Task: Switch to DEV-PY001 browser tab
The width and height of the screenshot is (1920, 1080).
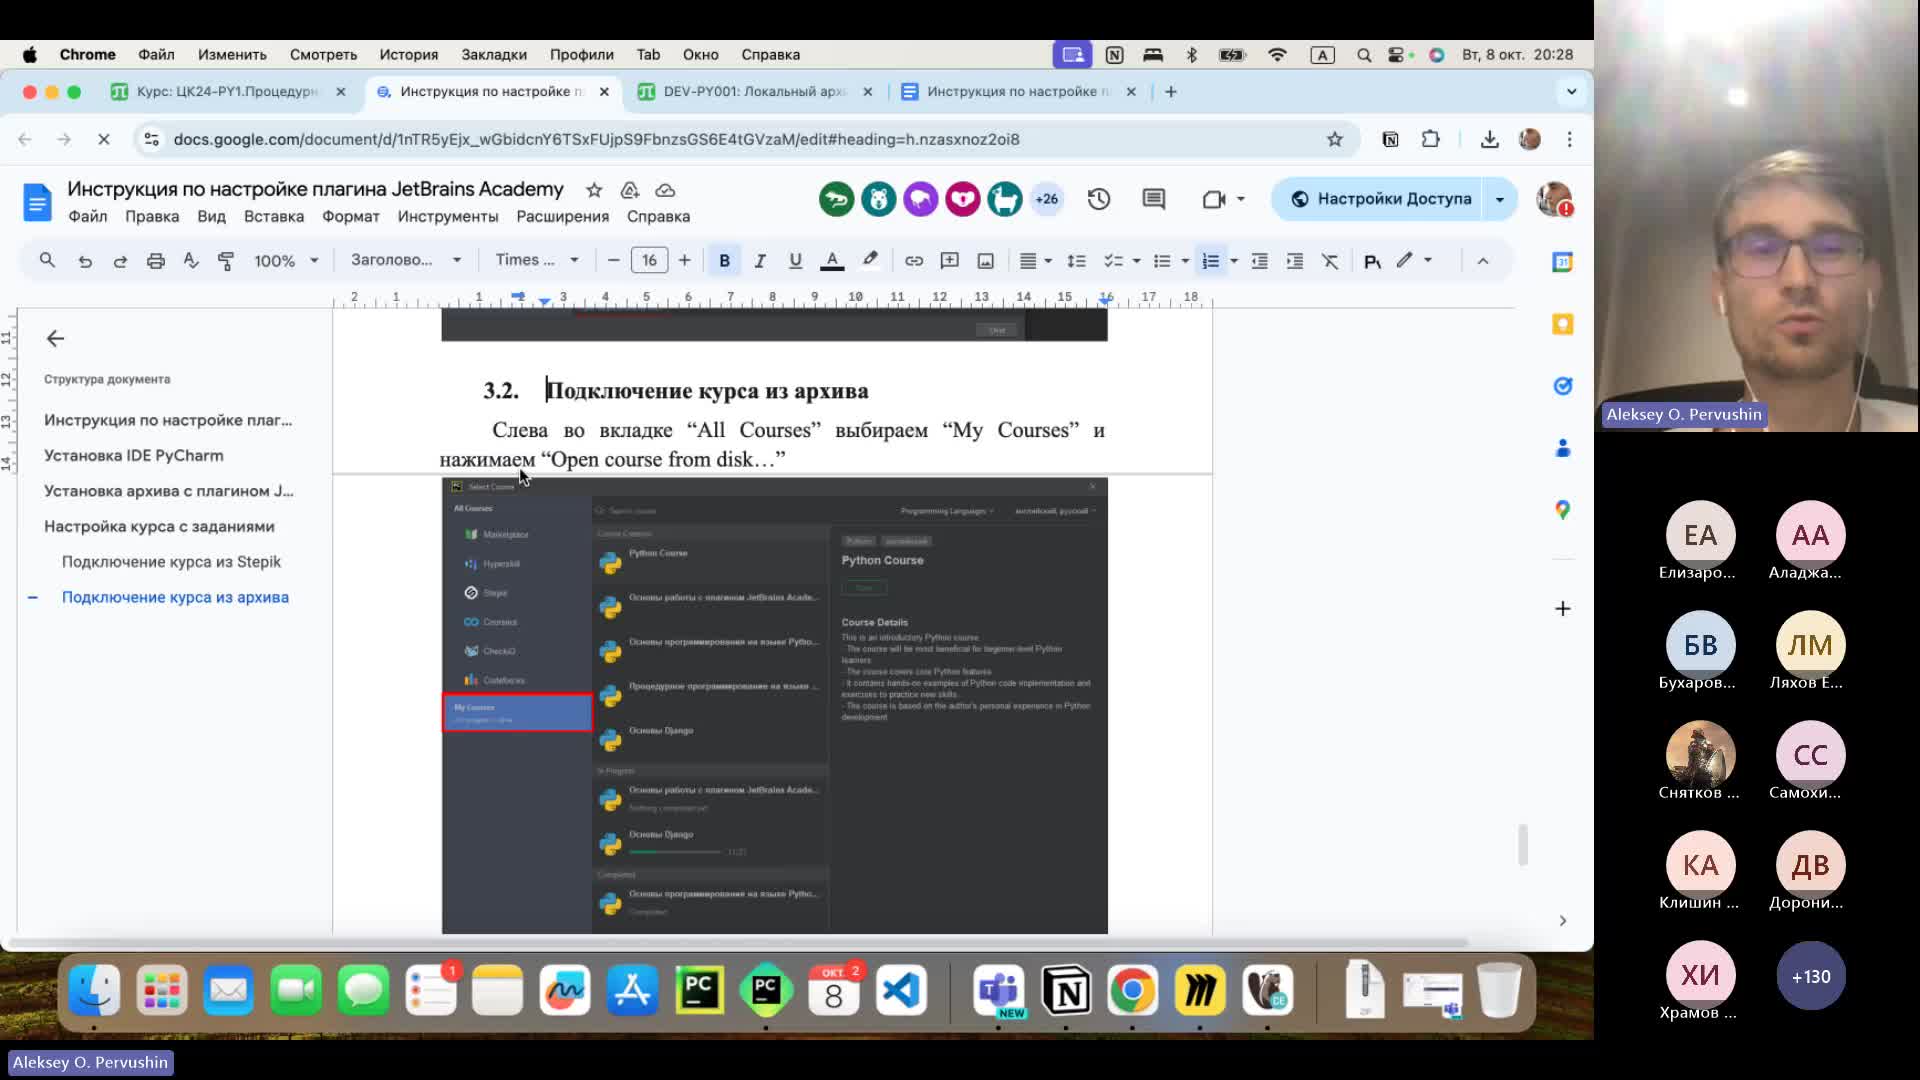Action: tap(755, 92)
